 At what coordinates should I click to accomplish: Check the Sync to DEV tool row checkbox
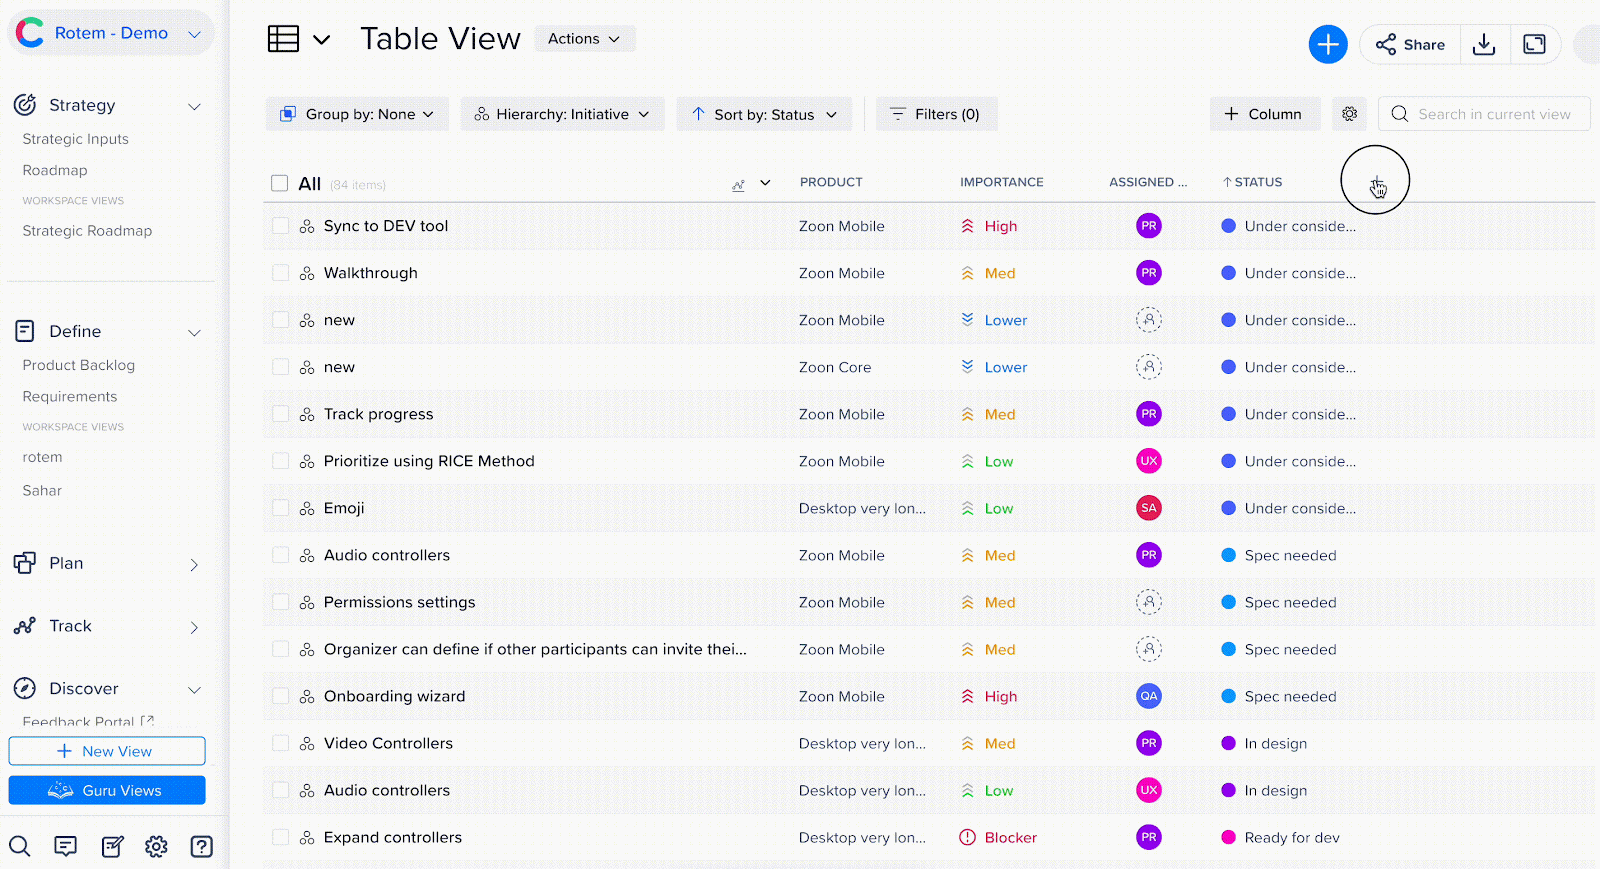(281, 226)
